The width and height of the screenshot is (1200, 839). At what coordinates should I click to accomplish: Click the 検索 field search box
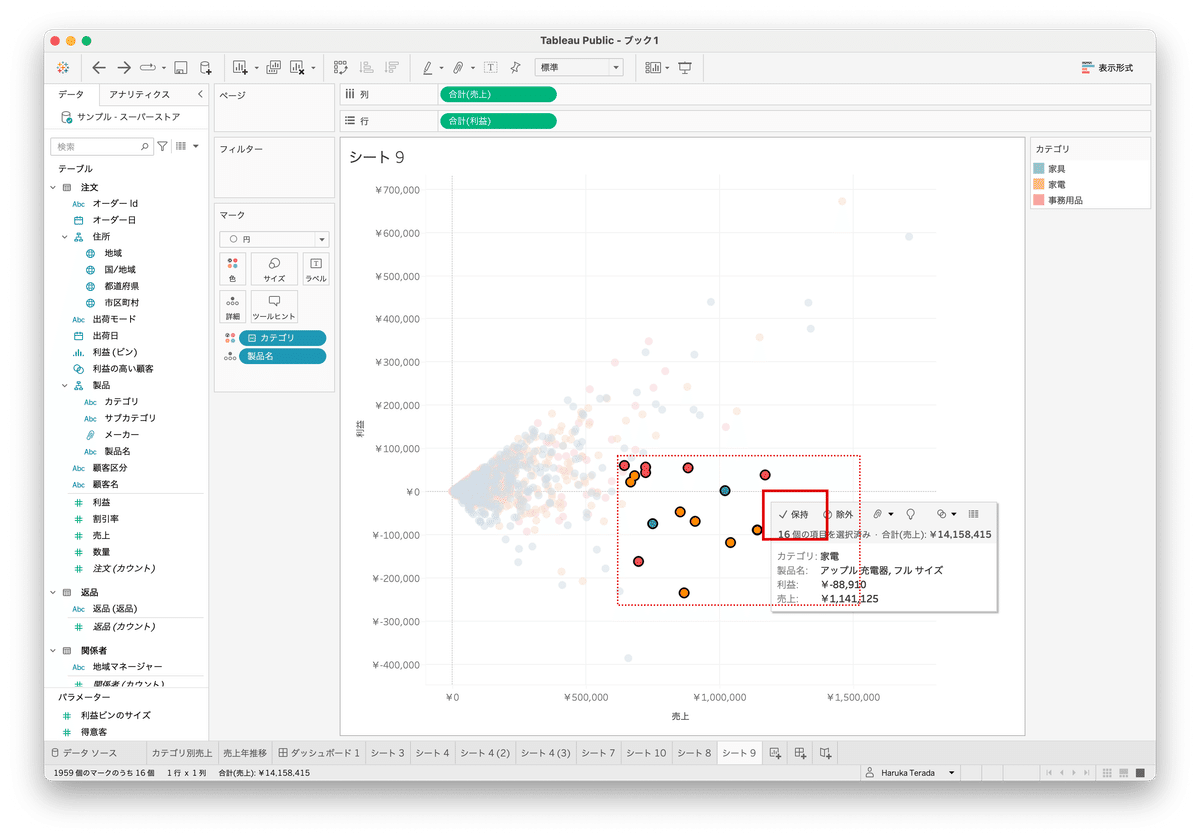pyautogui.click(x=101, y=146)
